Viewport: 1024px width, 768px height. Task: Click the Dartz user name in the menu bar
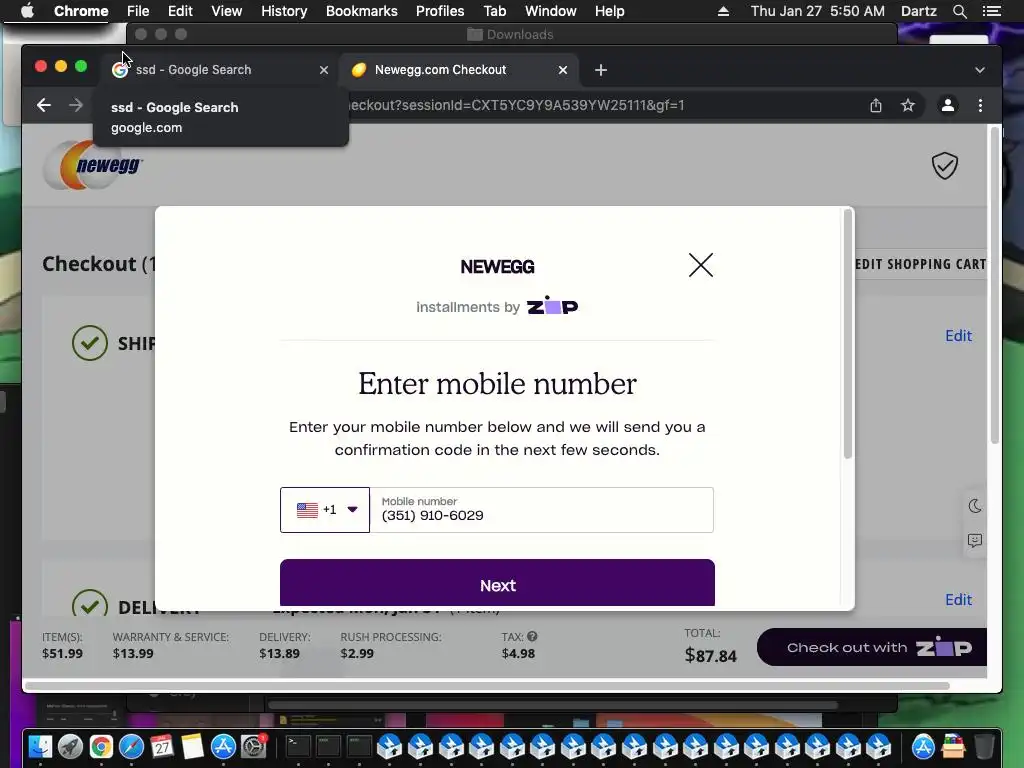pos(918,11)
